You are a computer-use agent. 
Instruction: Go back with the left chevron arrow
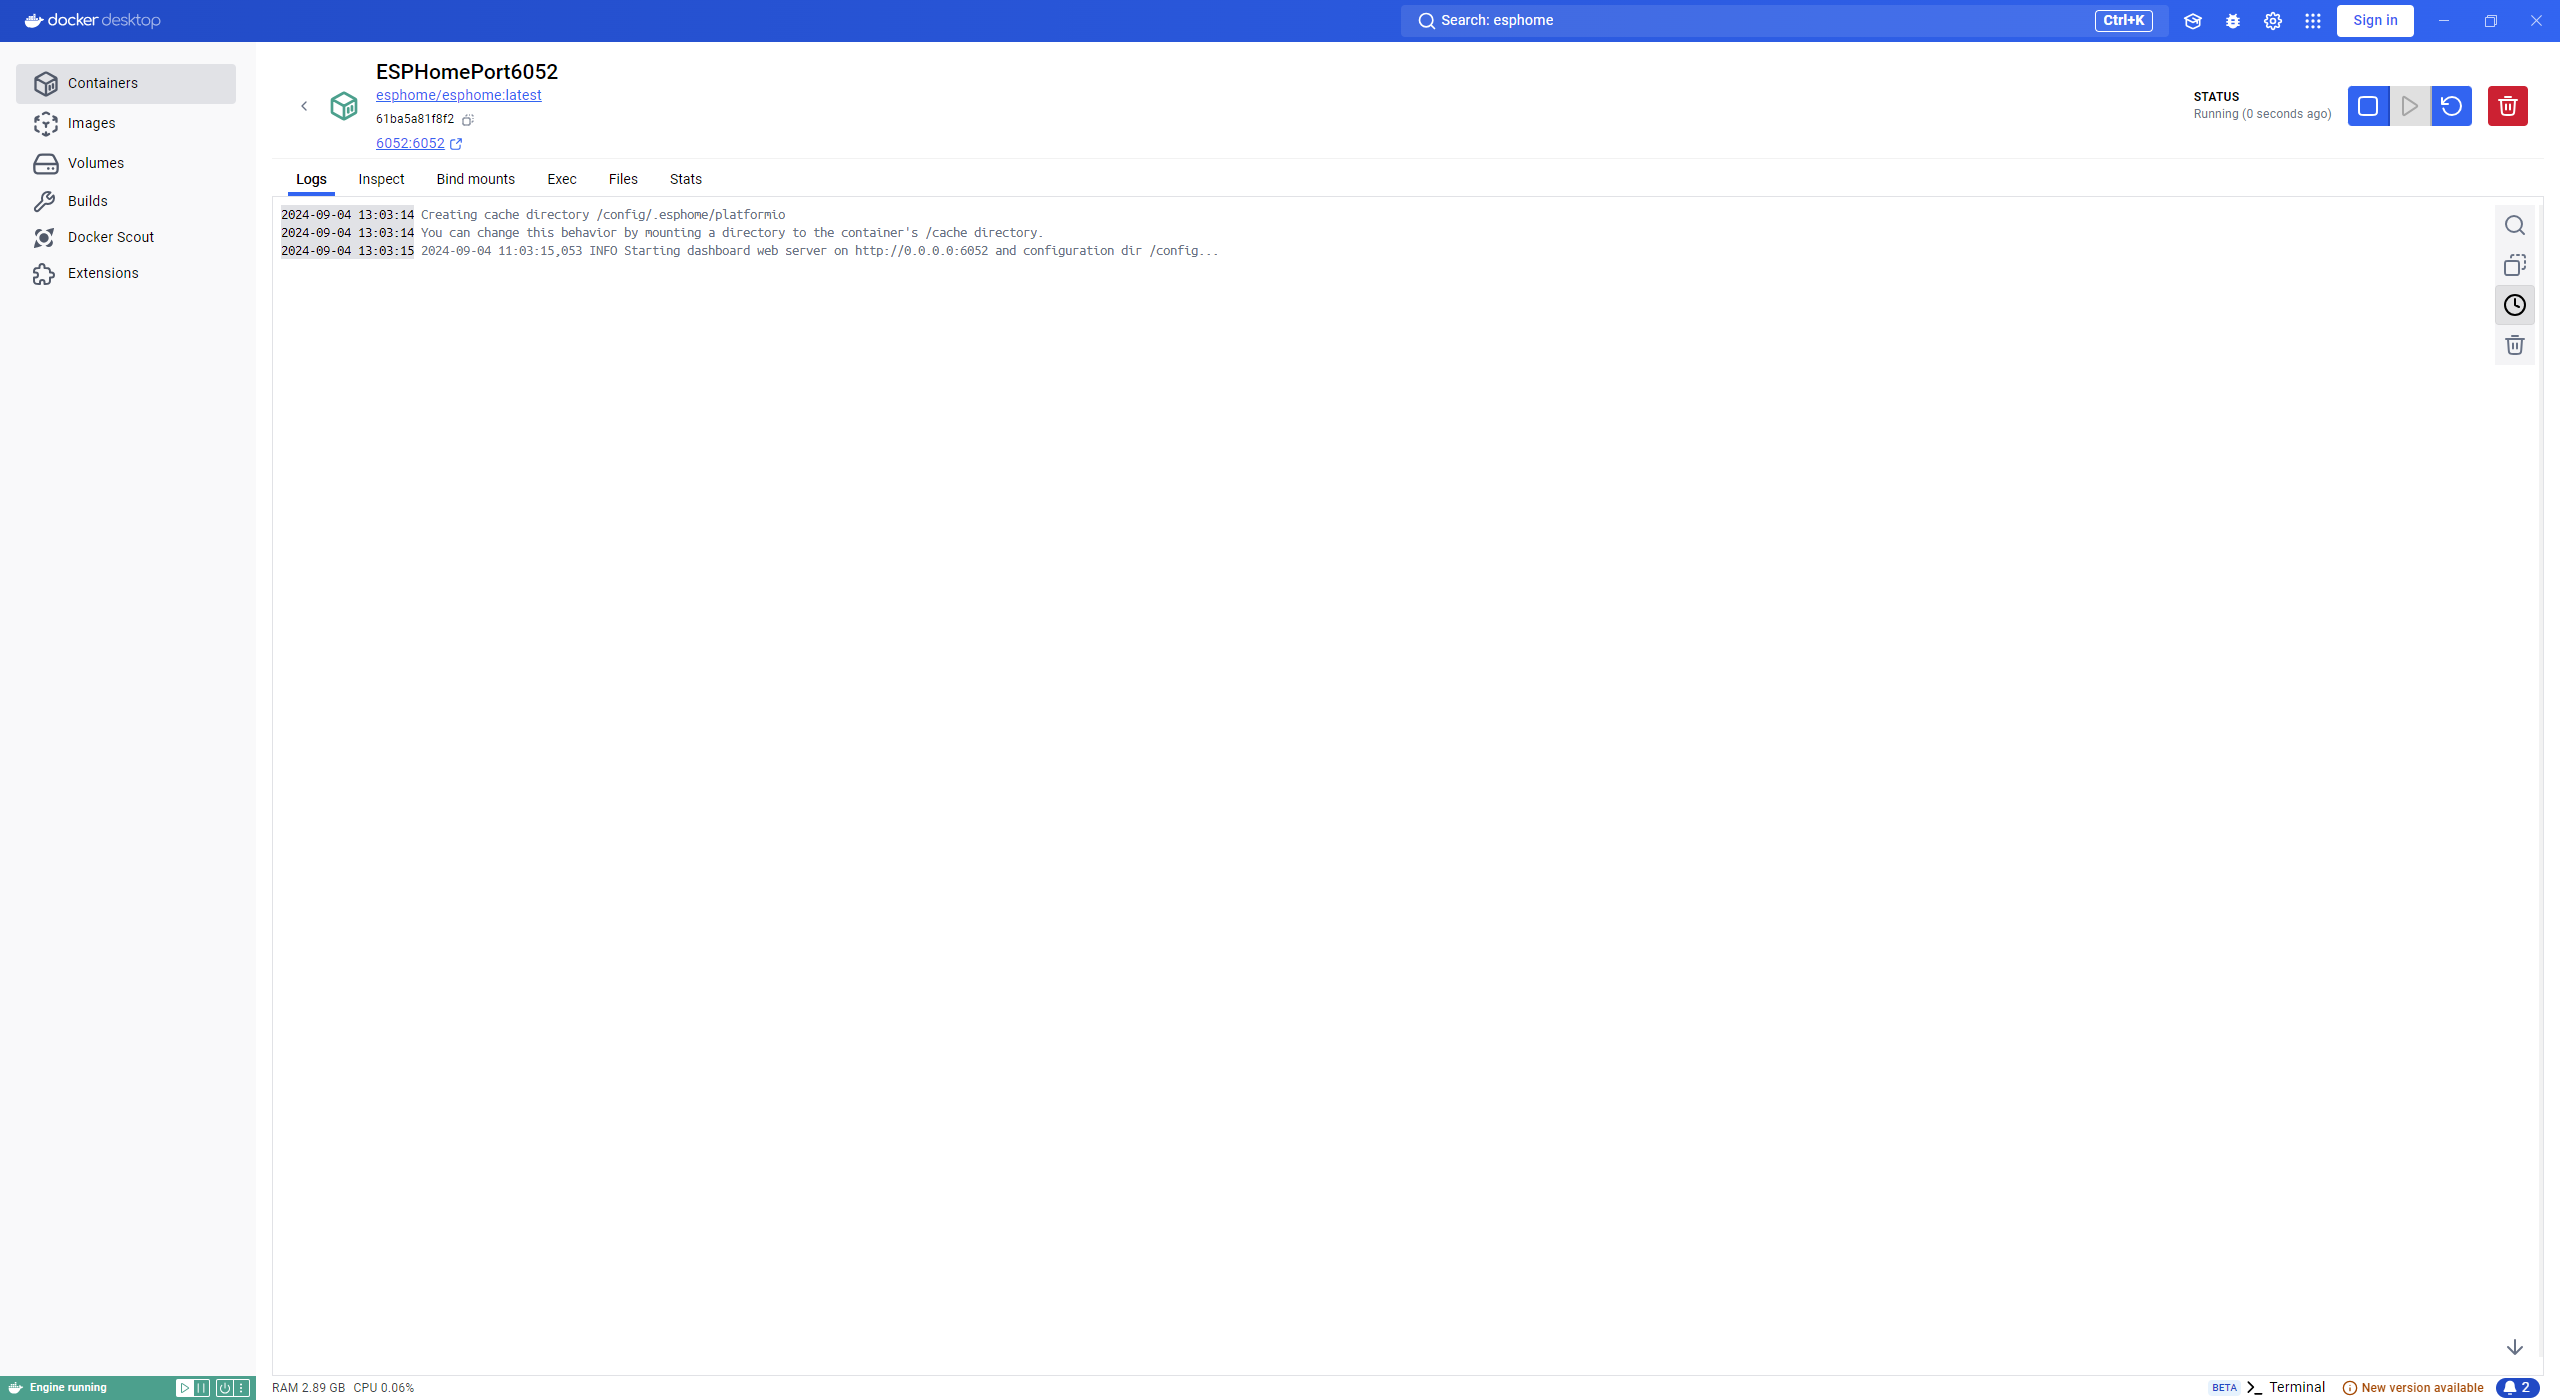coord(304,106)
